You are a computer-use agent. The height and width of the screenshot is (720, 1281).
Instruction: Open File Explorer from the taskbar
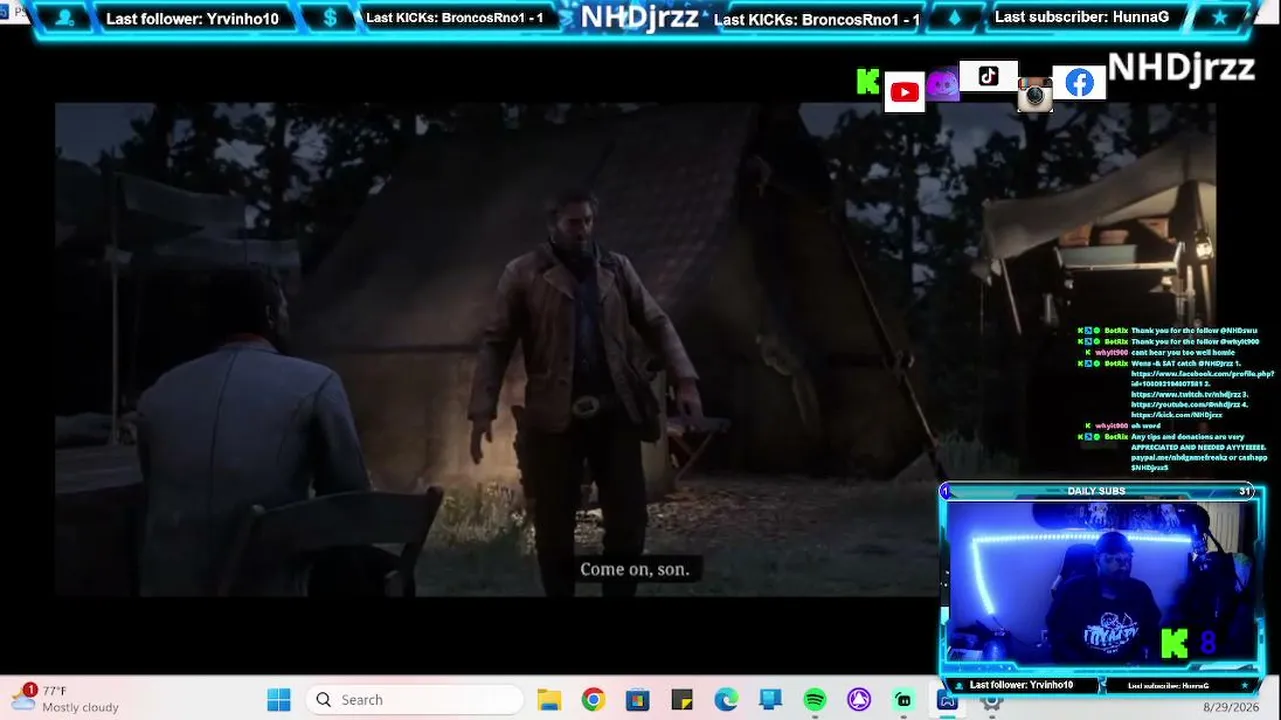[x=549, y=700]
